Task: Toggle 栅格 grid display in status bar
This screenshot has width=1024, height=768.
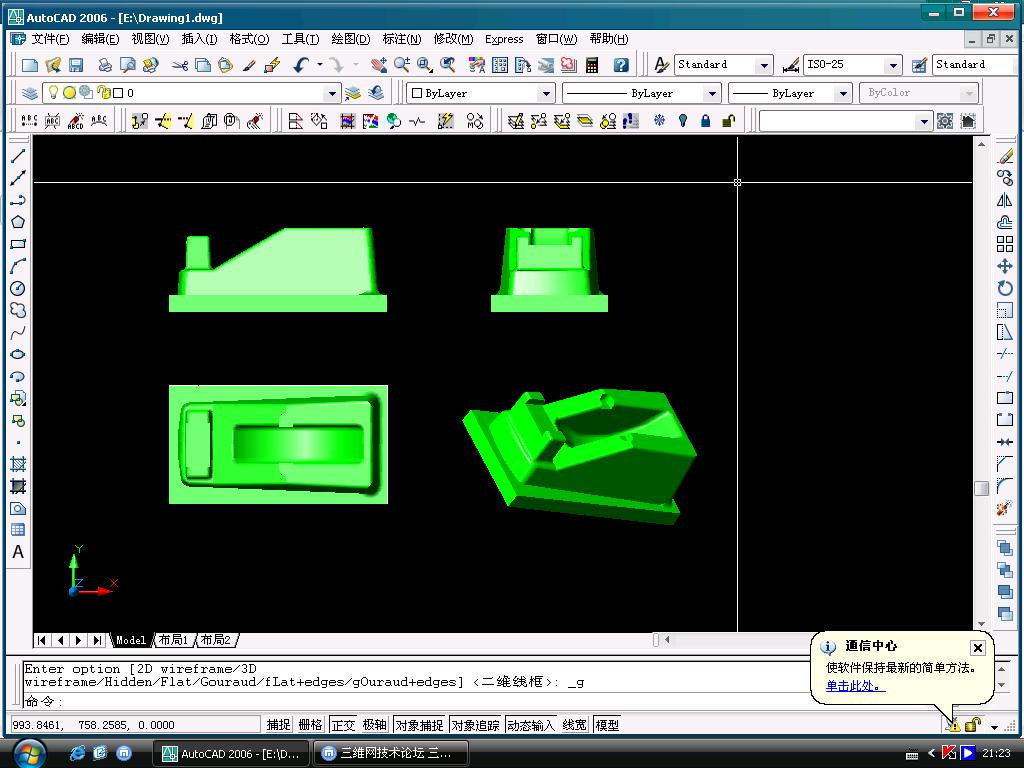Action: coord(310,725)
